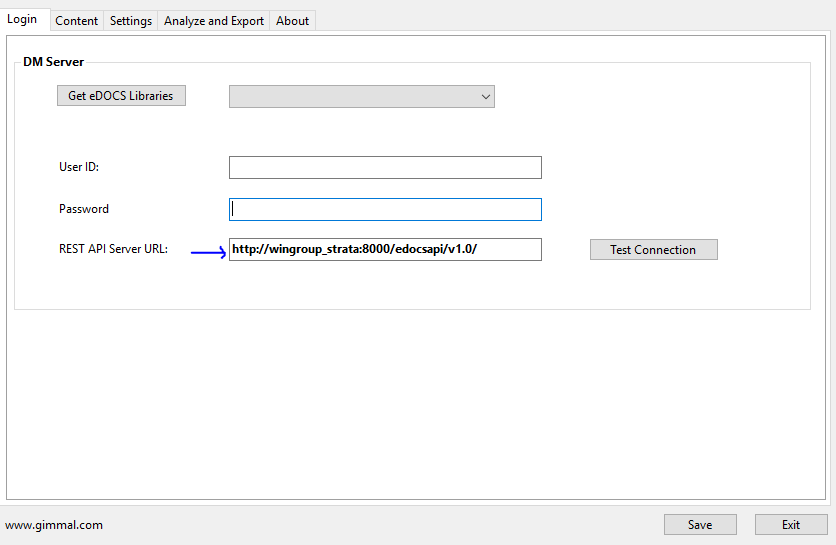Open the About tab
This screenshot has width=836, height=545.
point(292,20)
